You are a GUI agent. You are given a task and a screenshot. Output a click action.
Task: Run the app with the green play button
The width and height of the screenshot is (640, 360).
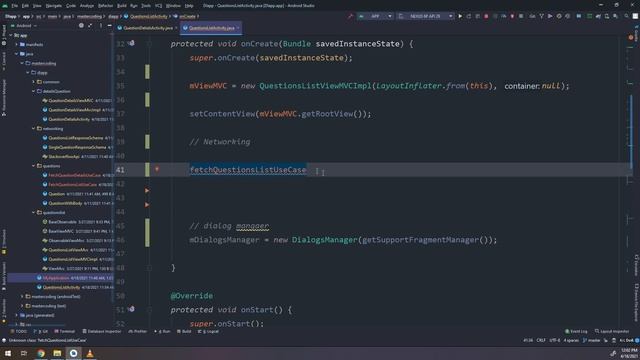460,16
